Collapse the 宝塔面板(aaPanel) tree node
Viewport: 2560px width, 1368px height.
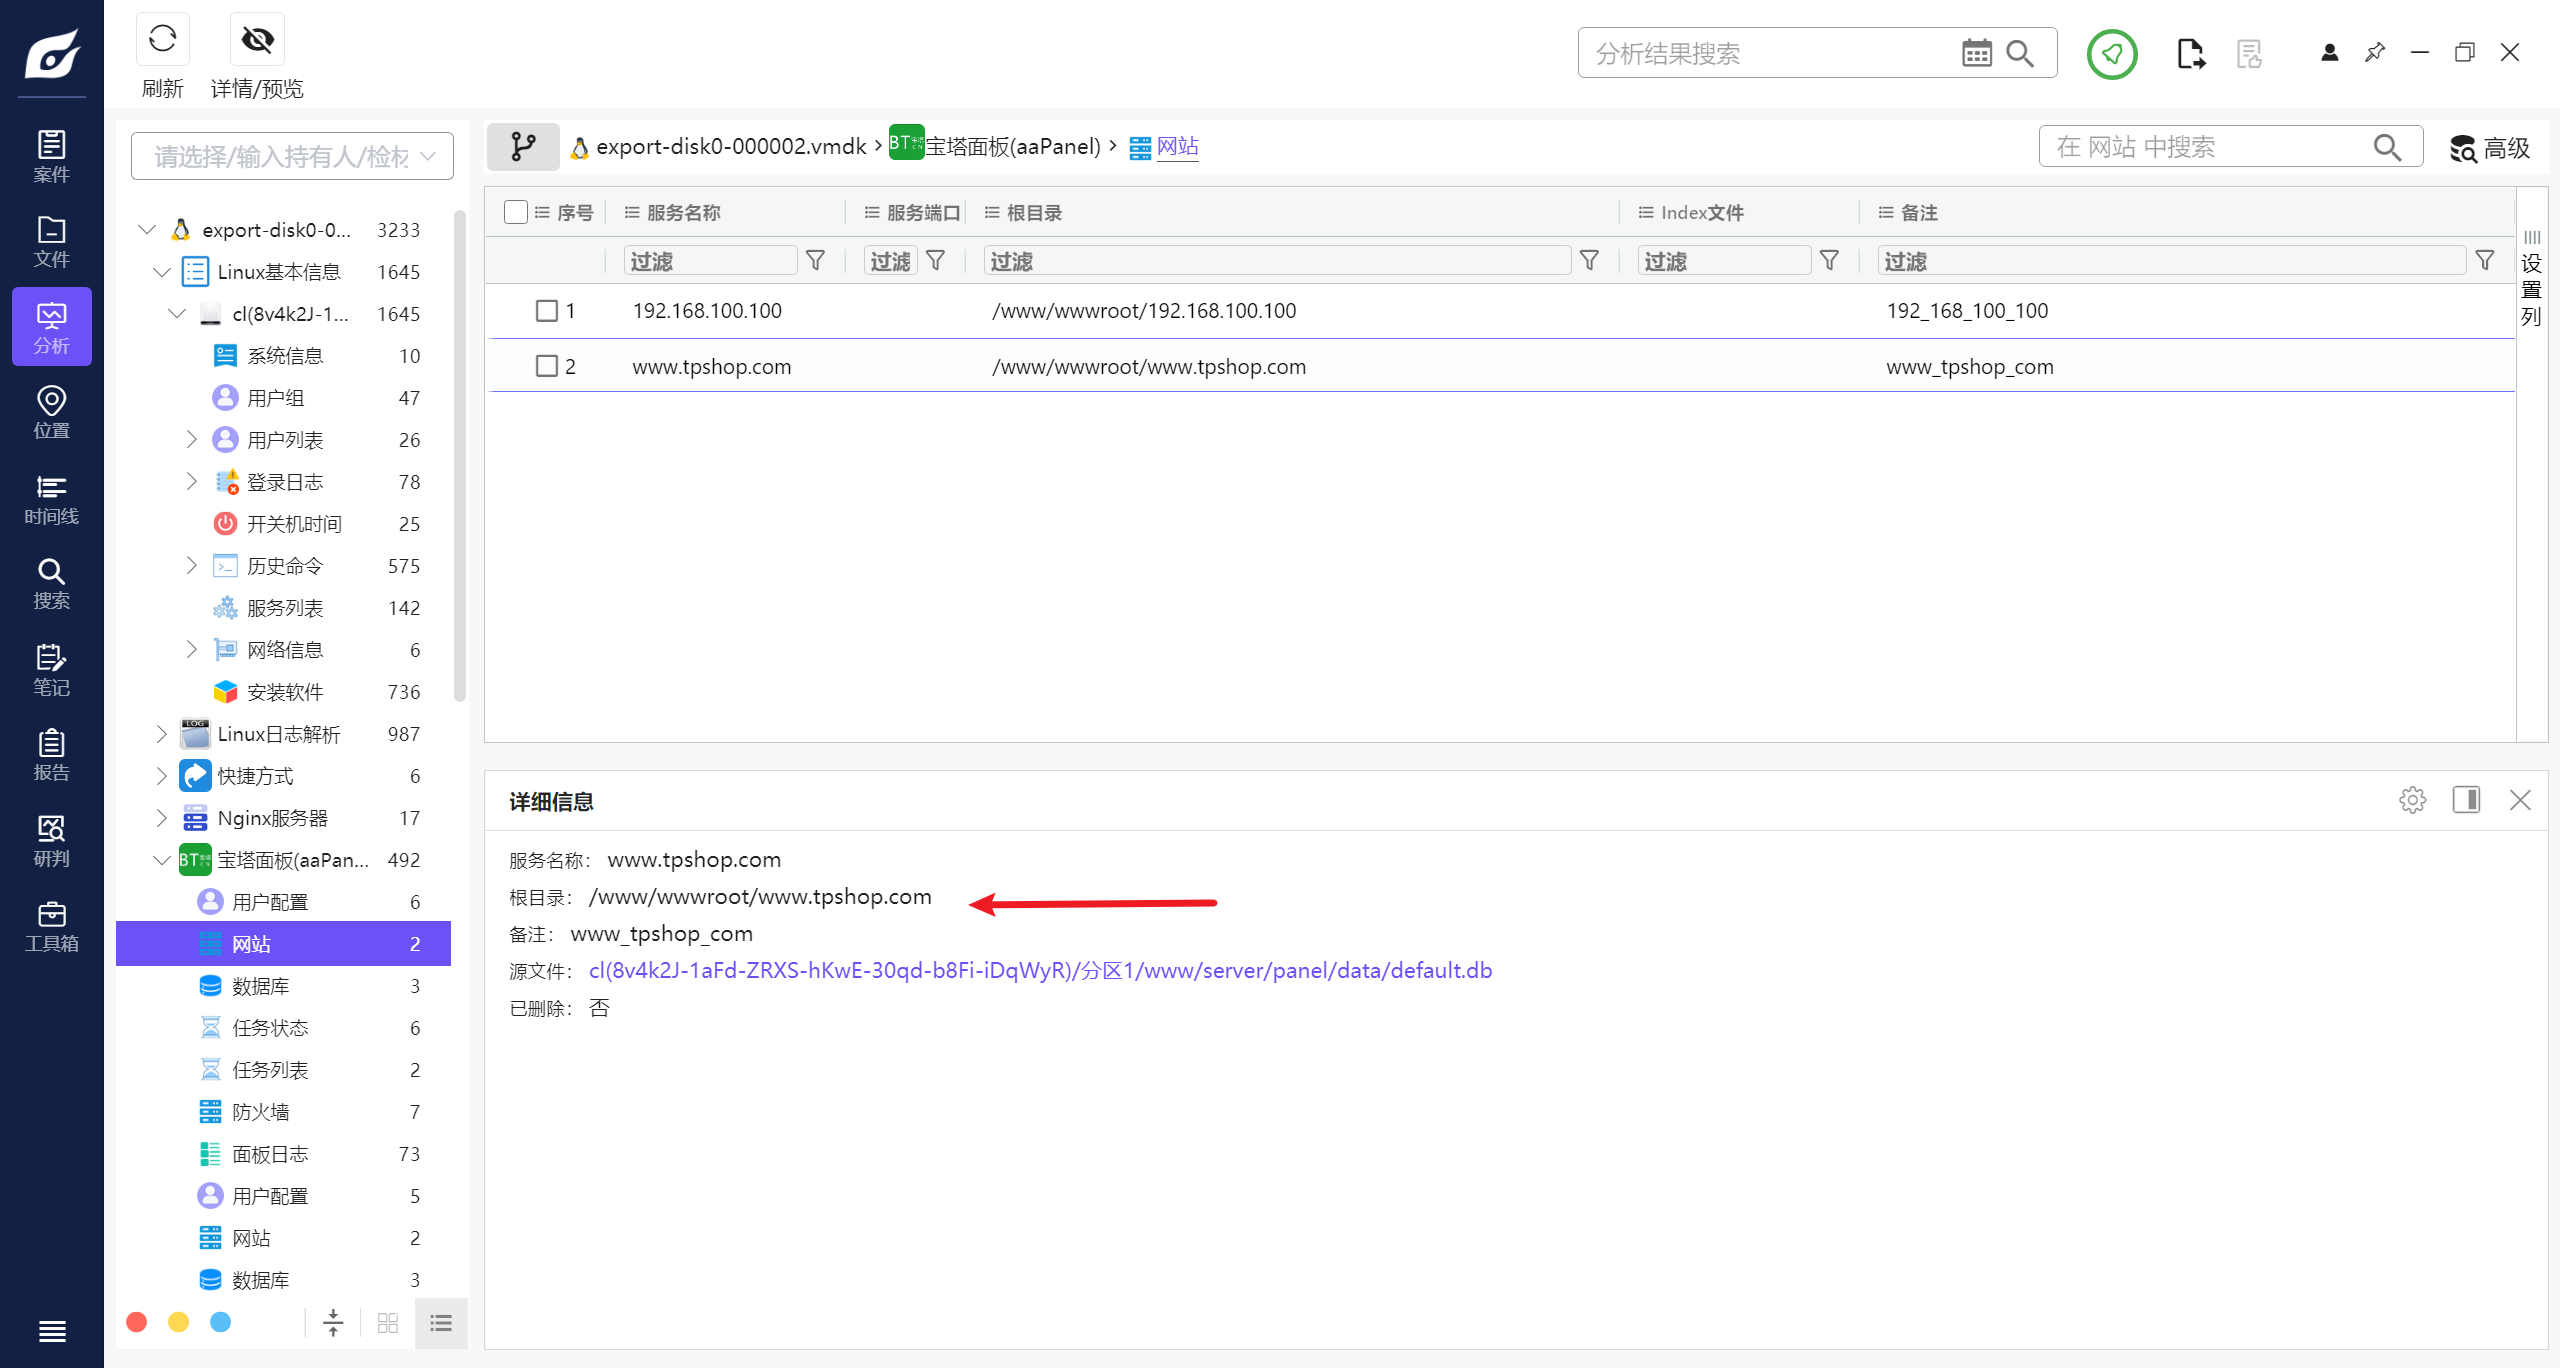162,860
